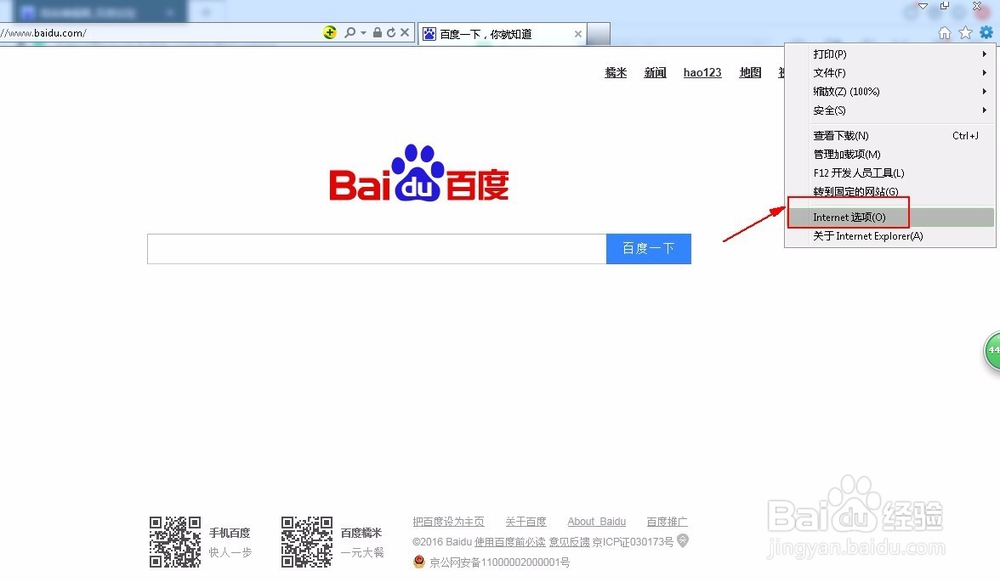
Task: Click the Tools gear icon
Action: coord(987,32)
